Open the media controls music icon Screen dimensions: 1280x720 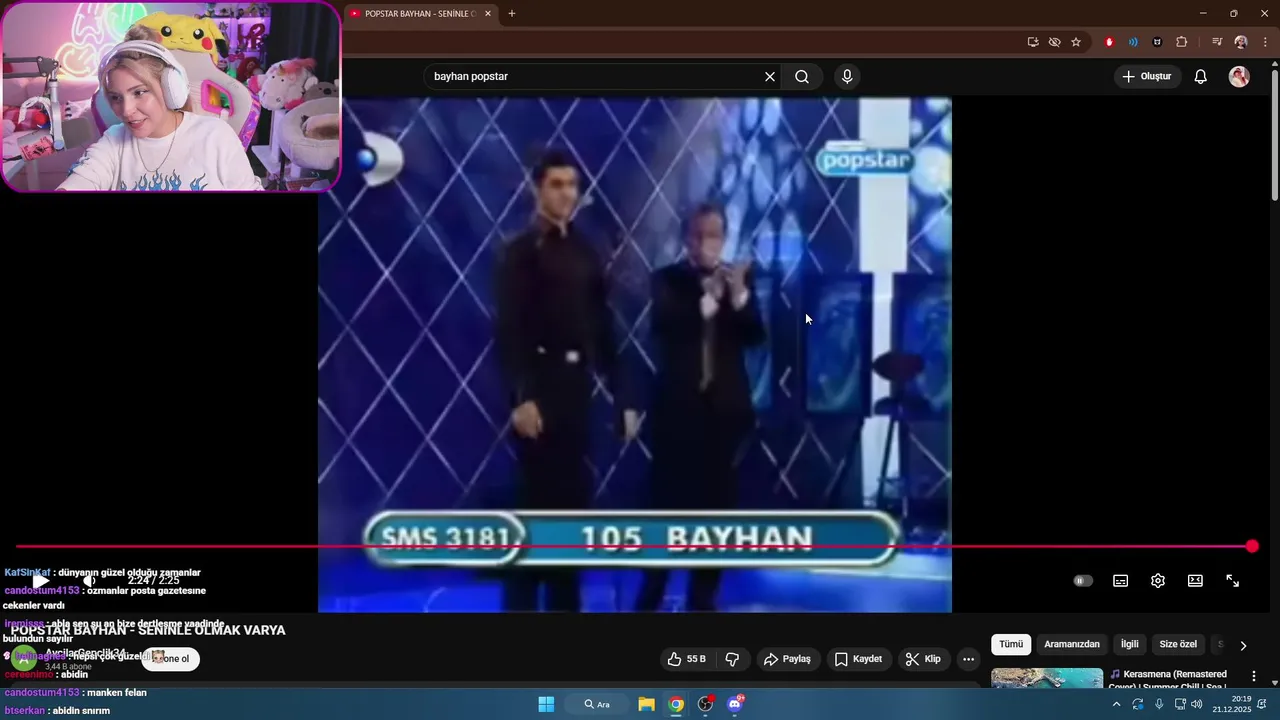pyautogui.click(x=1217, y=42)
